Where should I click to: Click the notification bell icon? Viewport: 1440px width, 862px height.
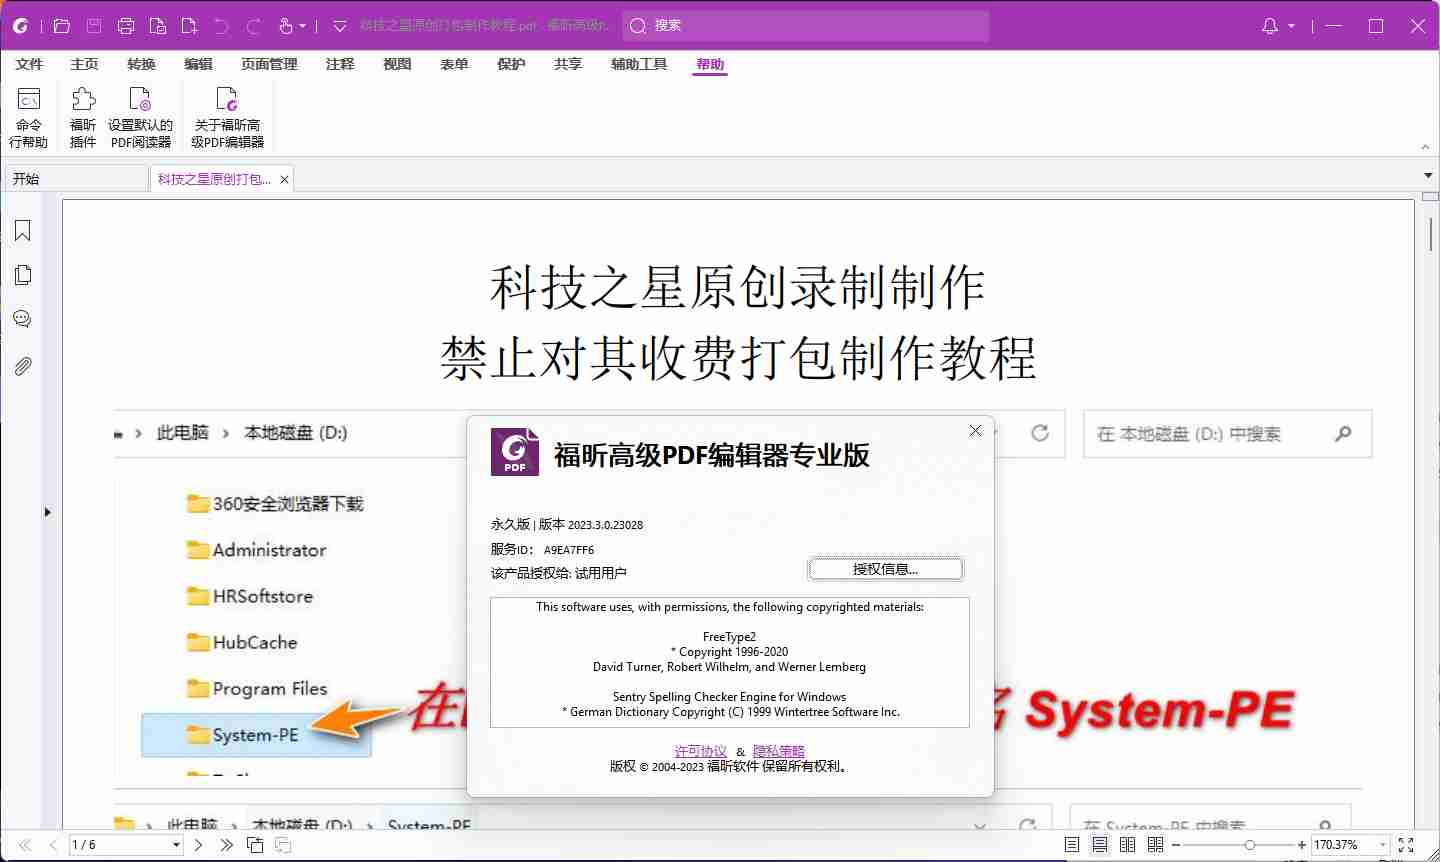click(x=1270, y=26)
